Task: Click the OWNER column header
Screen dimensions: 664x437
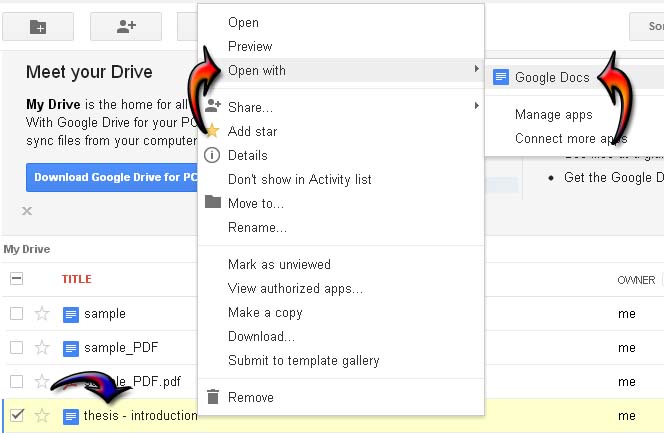Action: (x=636, y=280)
